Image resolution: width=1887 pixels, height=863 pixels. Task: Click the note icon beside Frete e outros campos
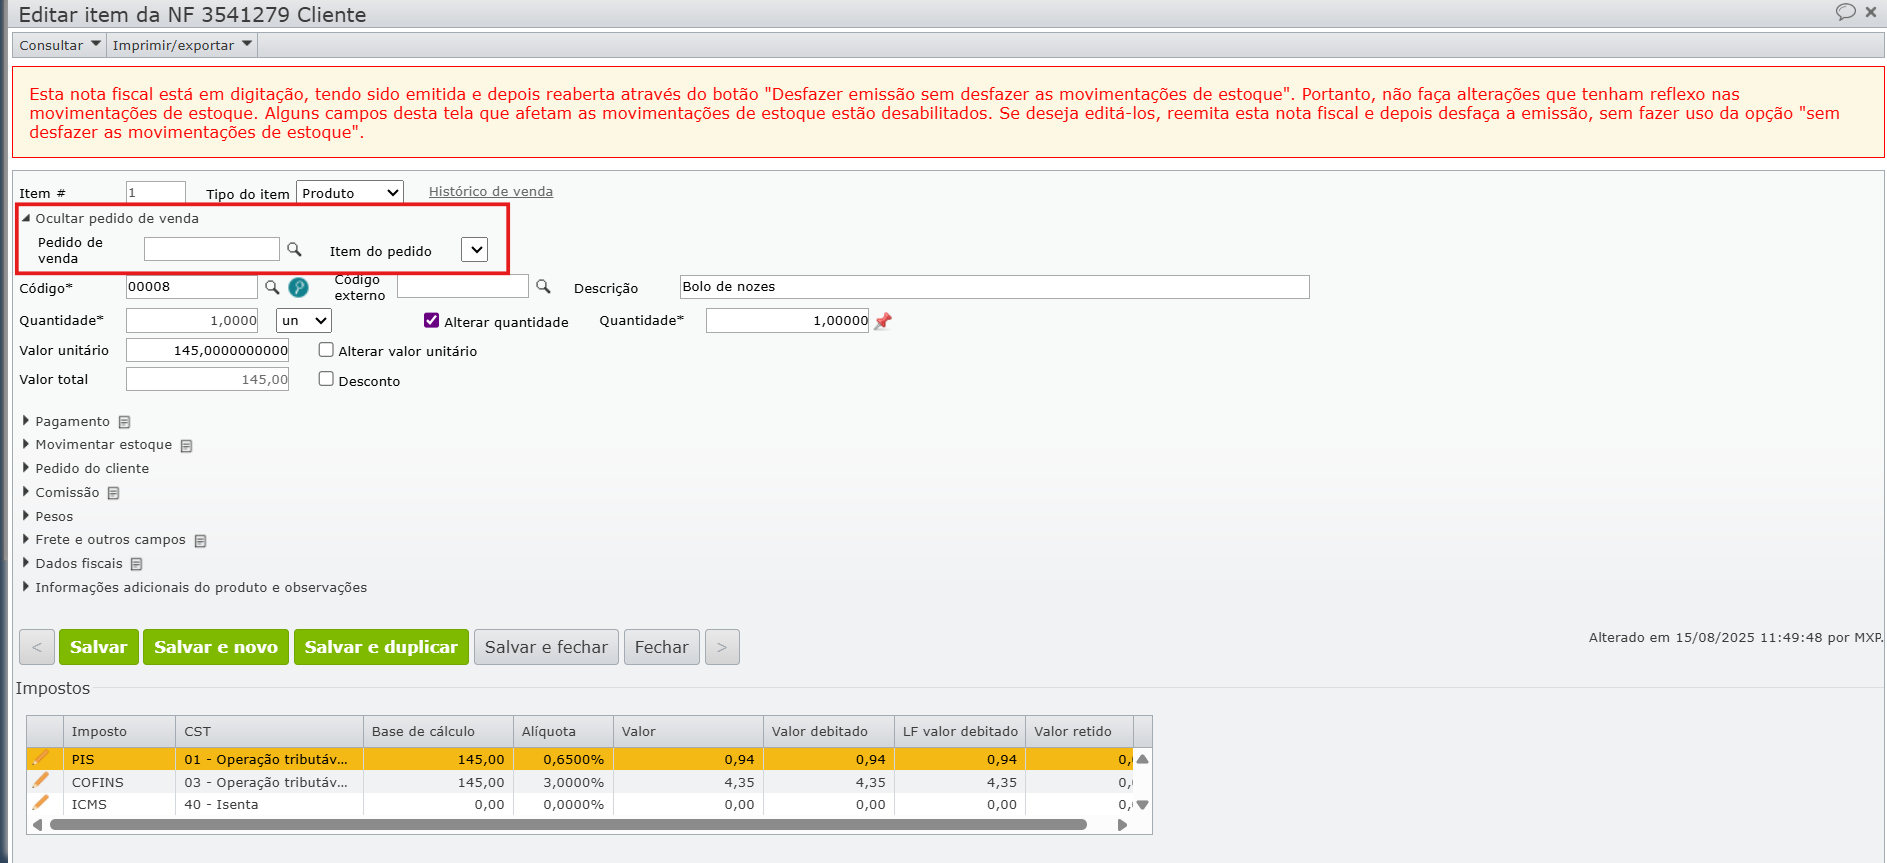click(200, 541)
